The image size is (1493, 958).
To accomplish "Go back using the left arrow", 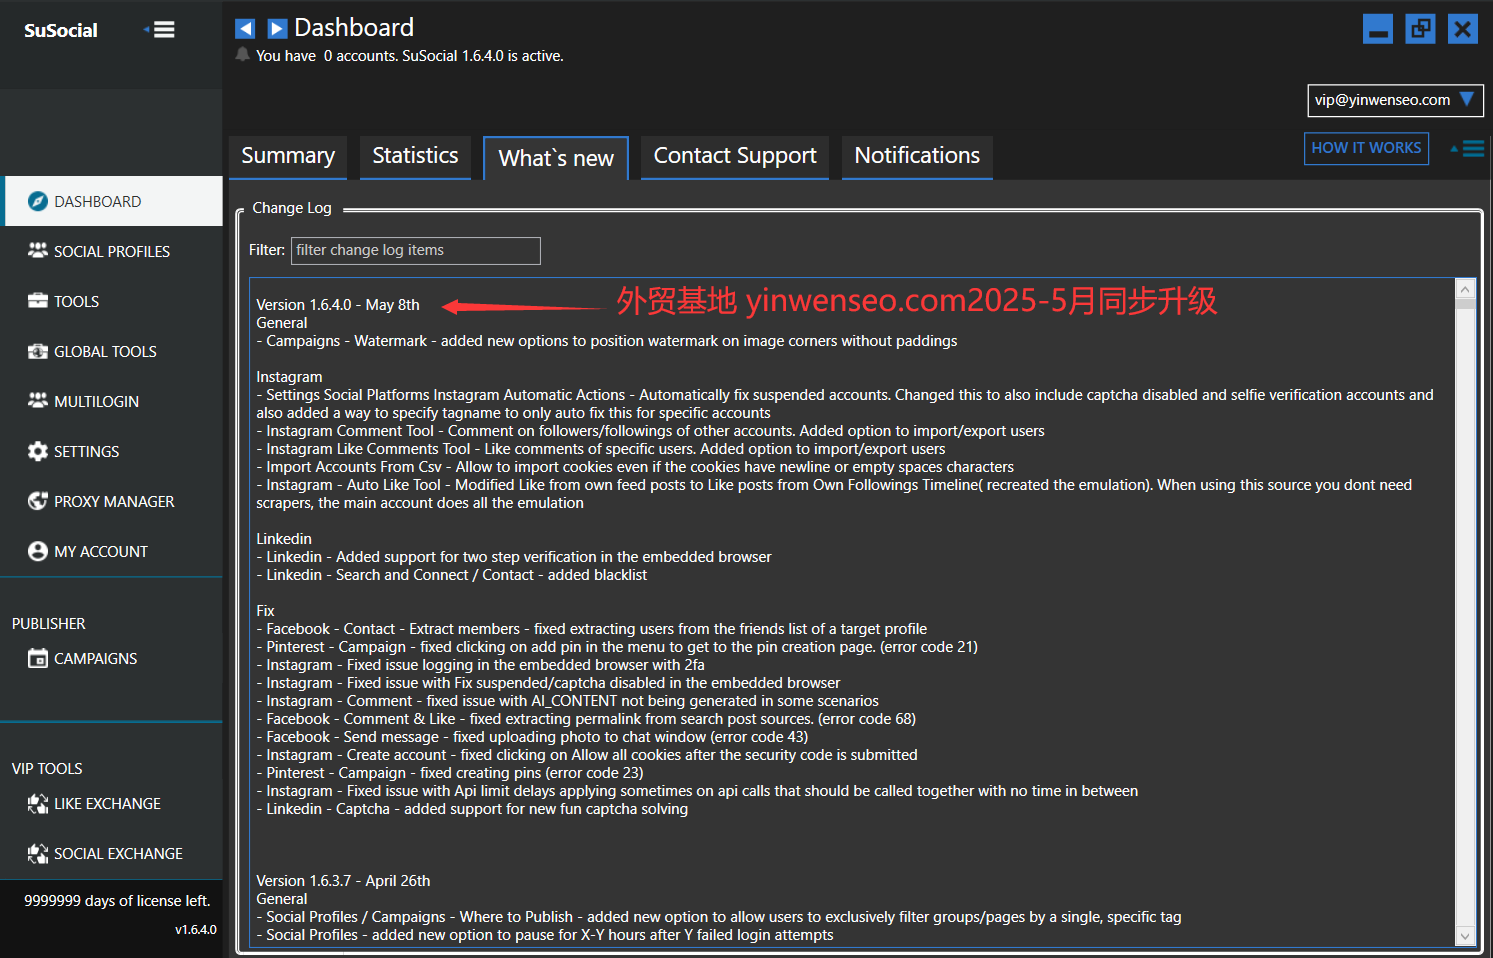I will [245, 29].
